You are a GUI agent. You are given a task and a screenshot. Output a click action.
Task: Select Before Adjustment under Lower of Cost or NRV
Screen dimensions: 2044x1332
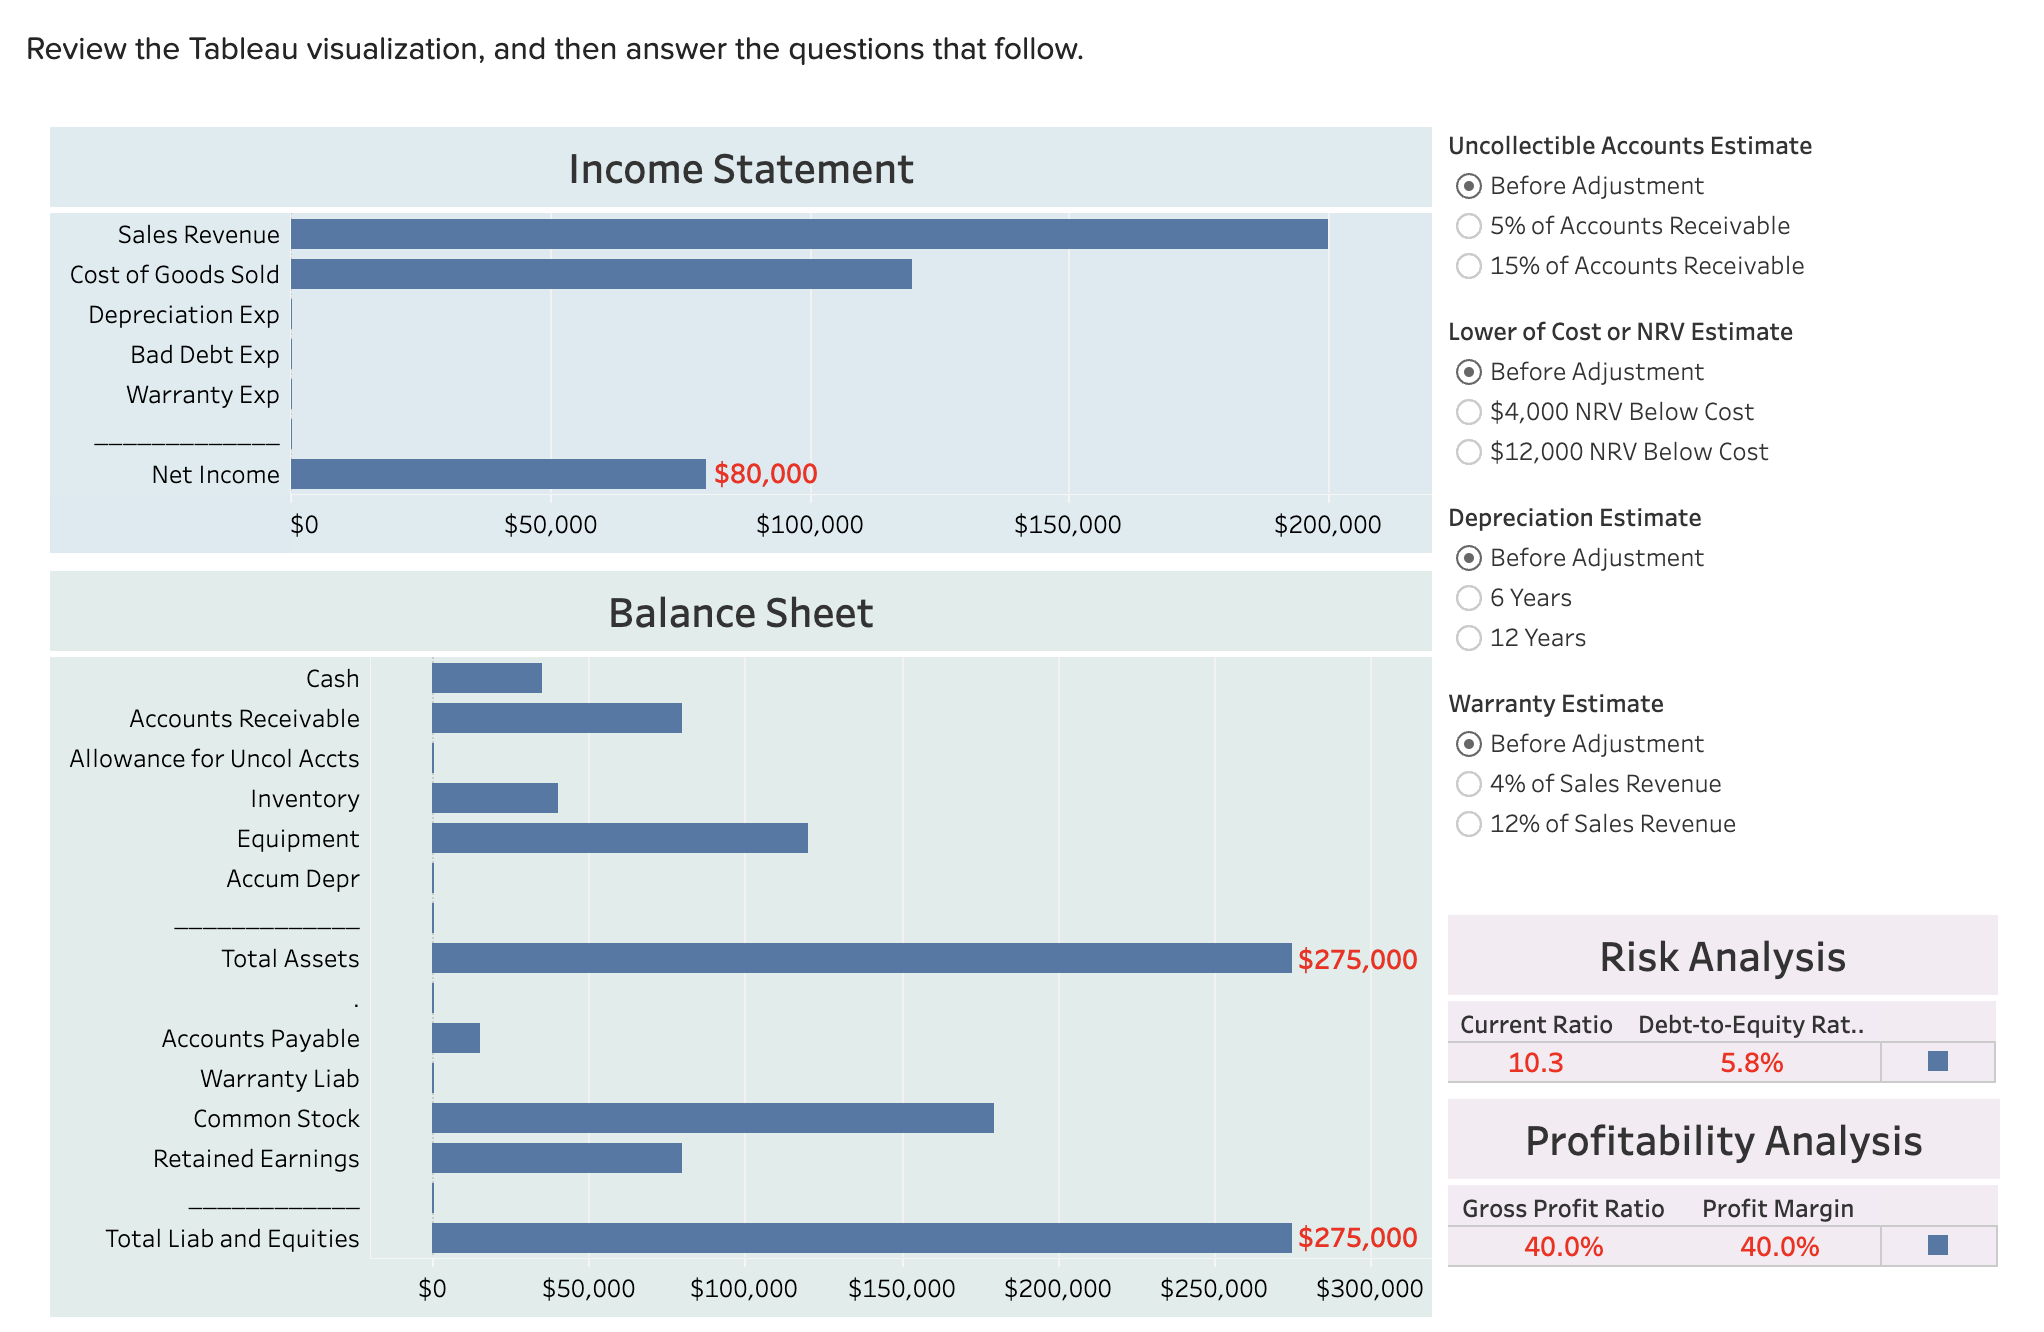click(x=1468, y=371)
